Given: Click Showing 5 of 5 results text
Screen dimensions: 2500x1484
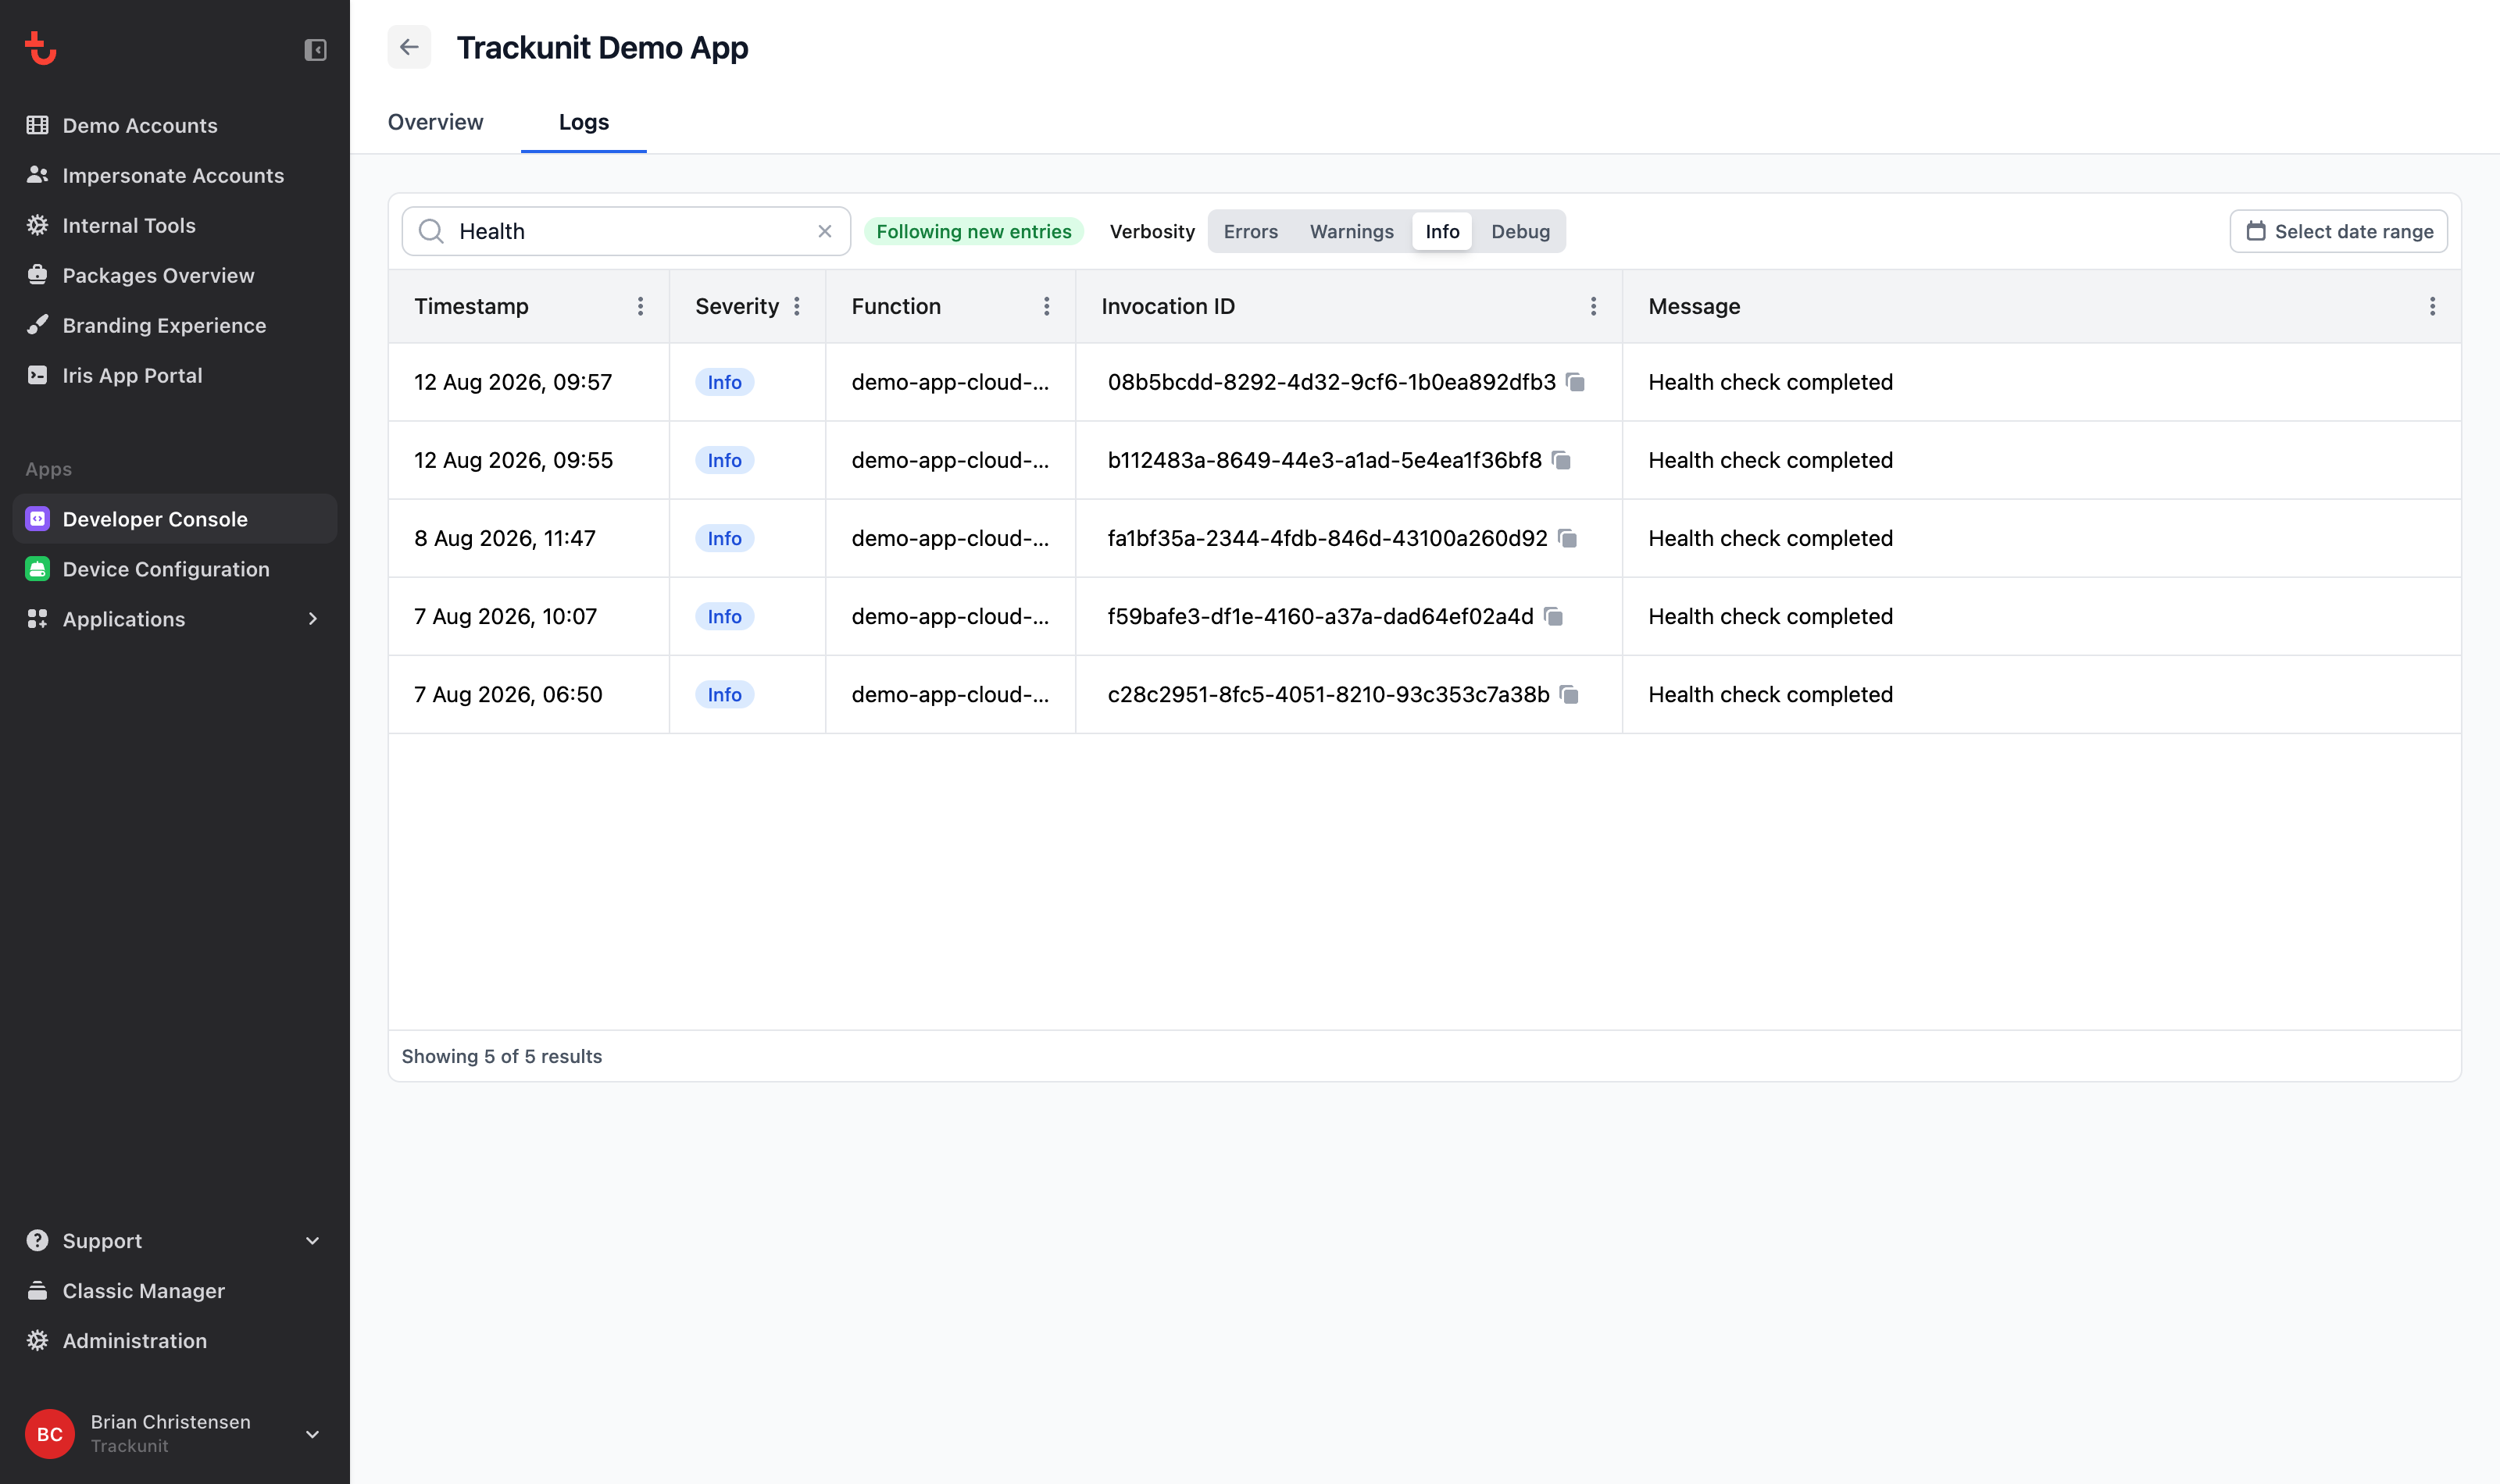Looking at the screenshot, I should tap(502, 1056).
